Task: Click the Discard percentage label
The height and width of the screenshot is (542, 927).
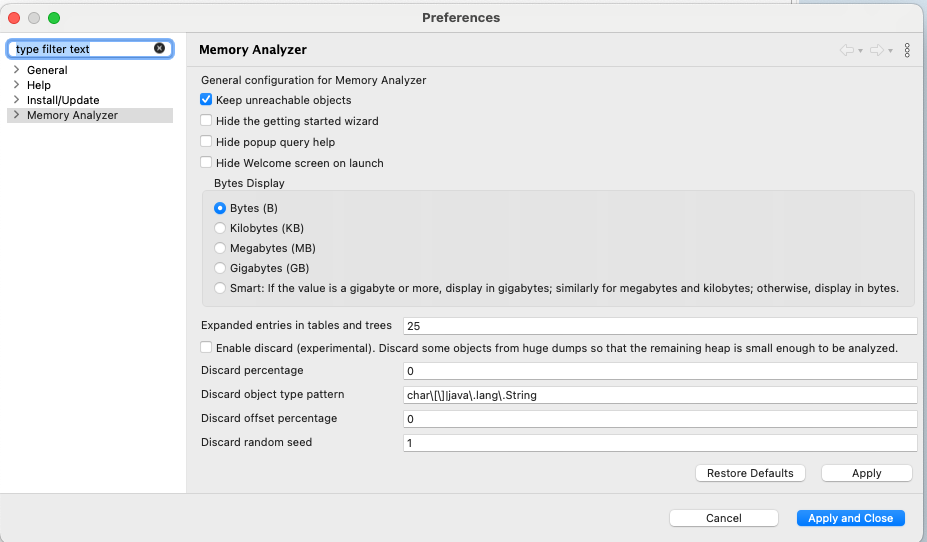Action: 252,370
